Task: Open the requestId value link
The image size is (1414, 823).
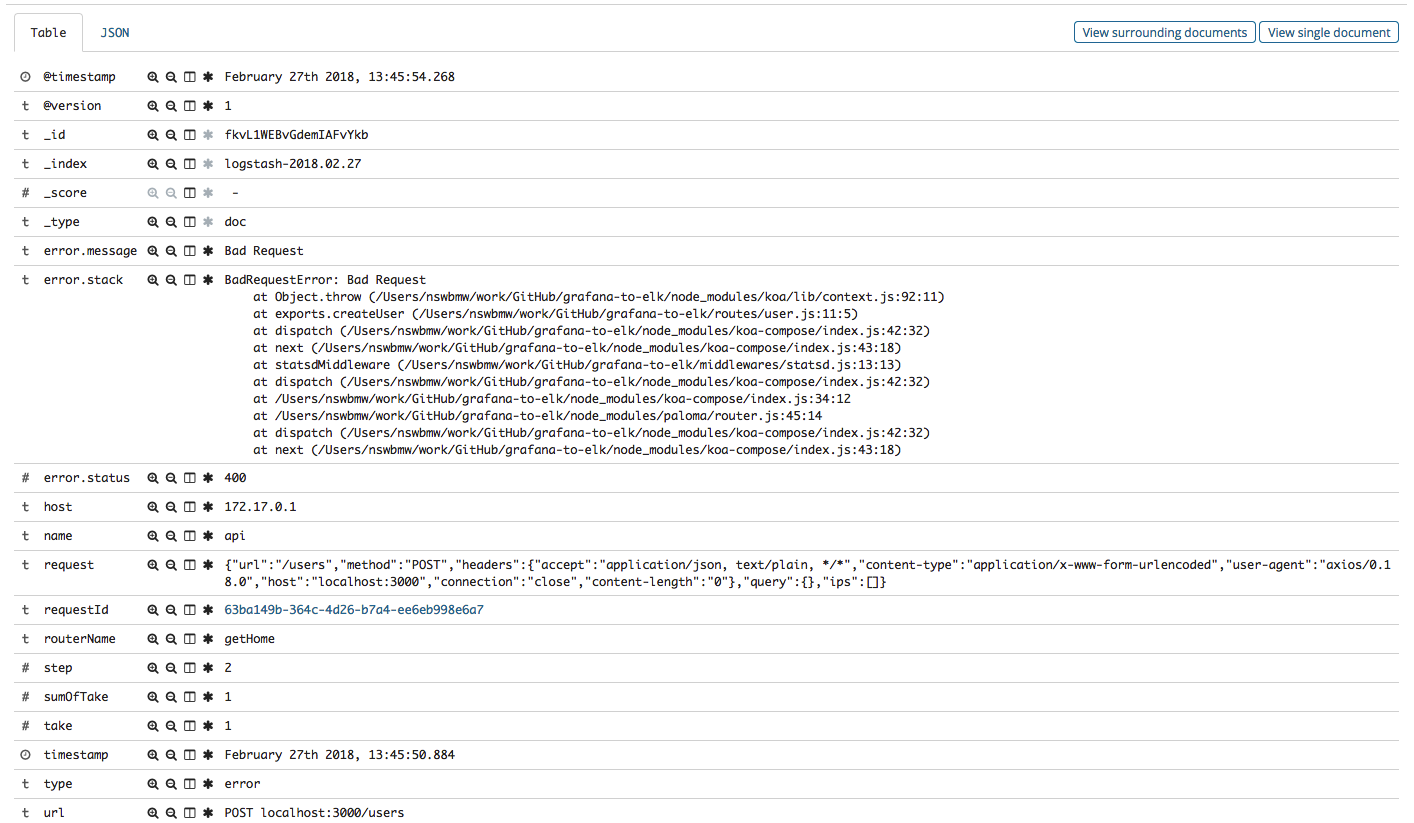Action: (x=354, y=610)
